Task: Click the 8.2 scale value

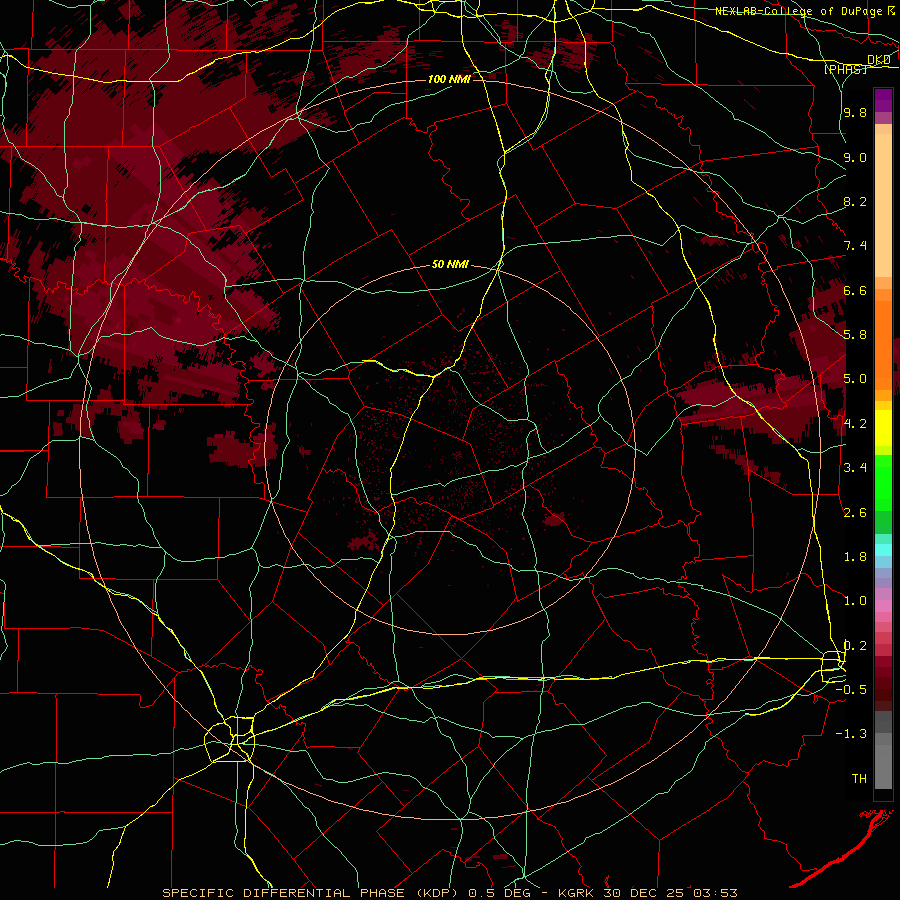Action: (x=855, y=201)
